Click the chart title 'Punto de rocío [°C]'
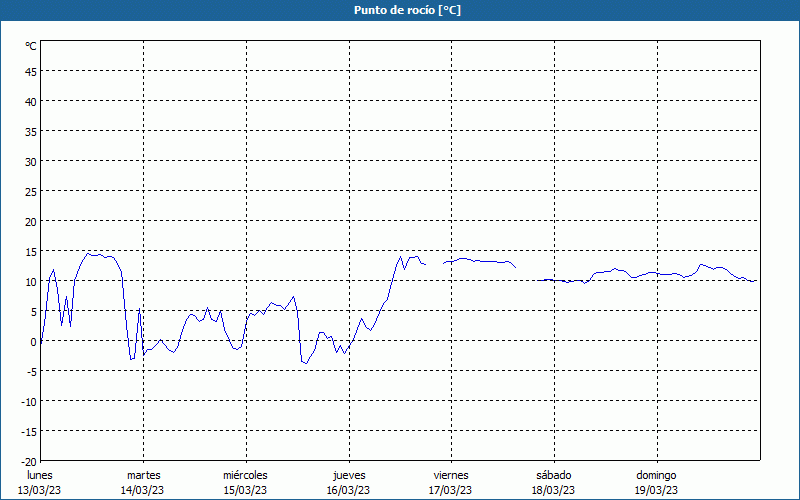800x500 pixels. point(407,10)
